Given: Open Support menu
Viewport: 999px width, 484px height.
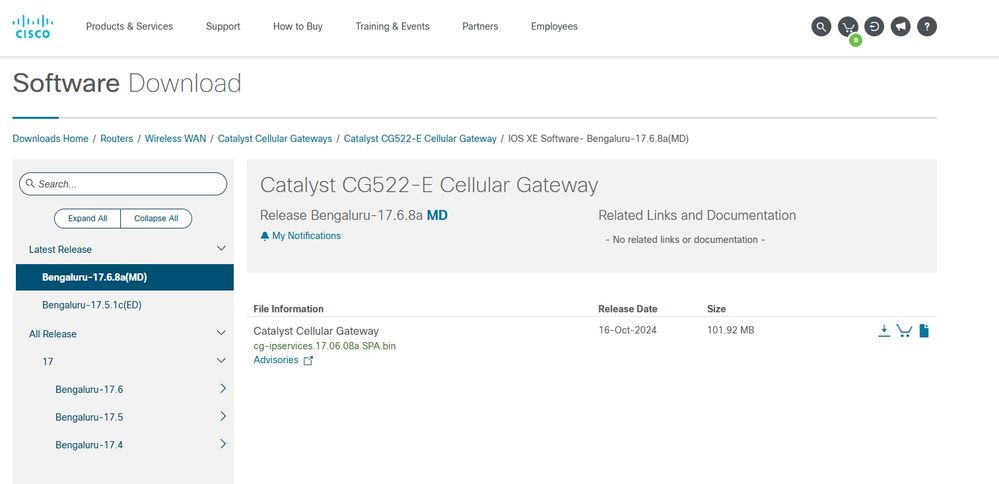Looking at the screenshot, I should click(x=223, y=27).
